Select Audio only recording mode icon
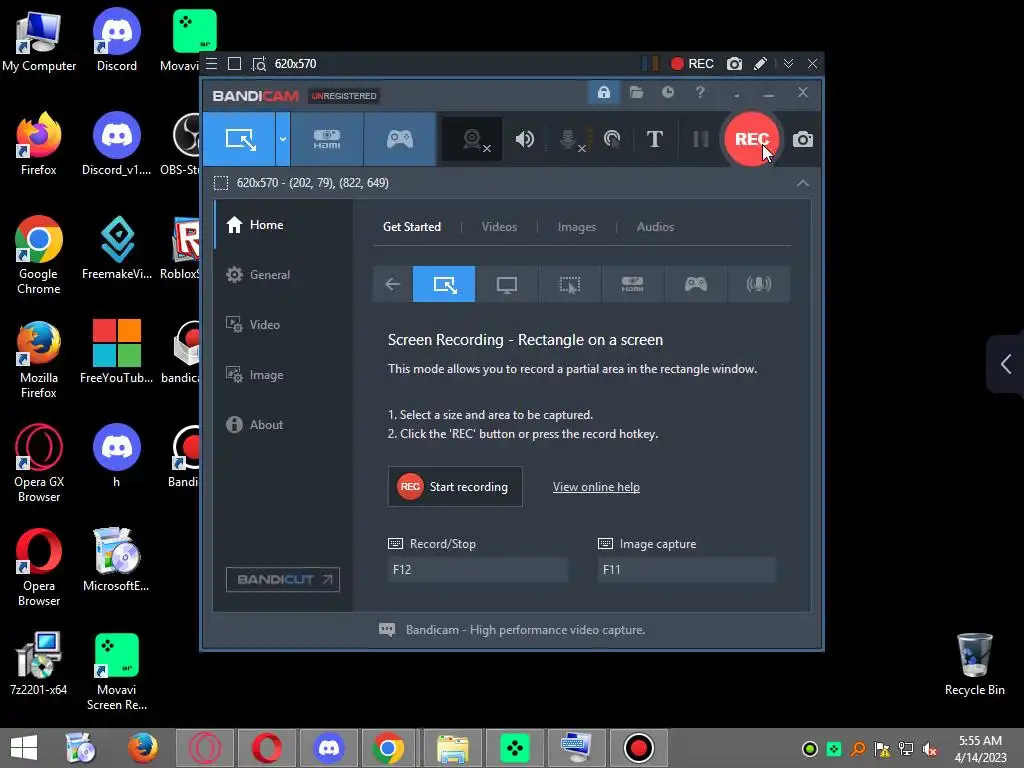This screenshot has width=1024, height=768. [x=758, y=284]
